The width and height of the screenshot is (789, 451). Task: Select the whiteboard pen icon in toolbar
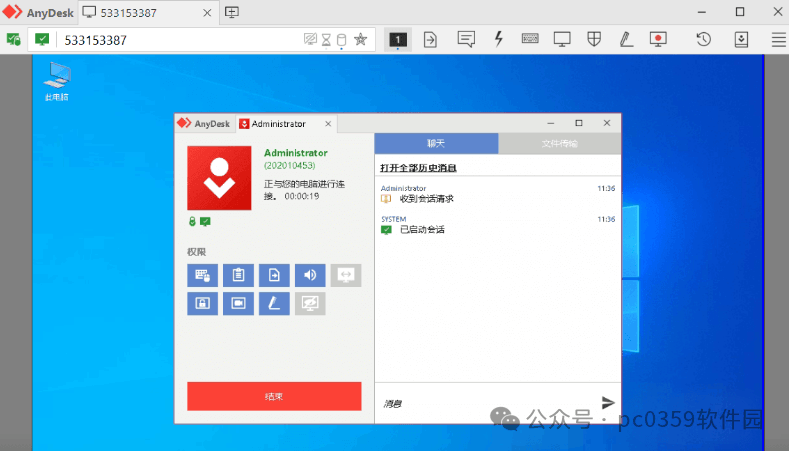tap(625, 40)
